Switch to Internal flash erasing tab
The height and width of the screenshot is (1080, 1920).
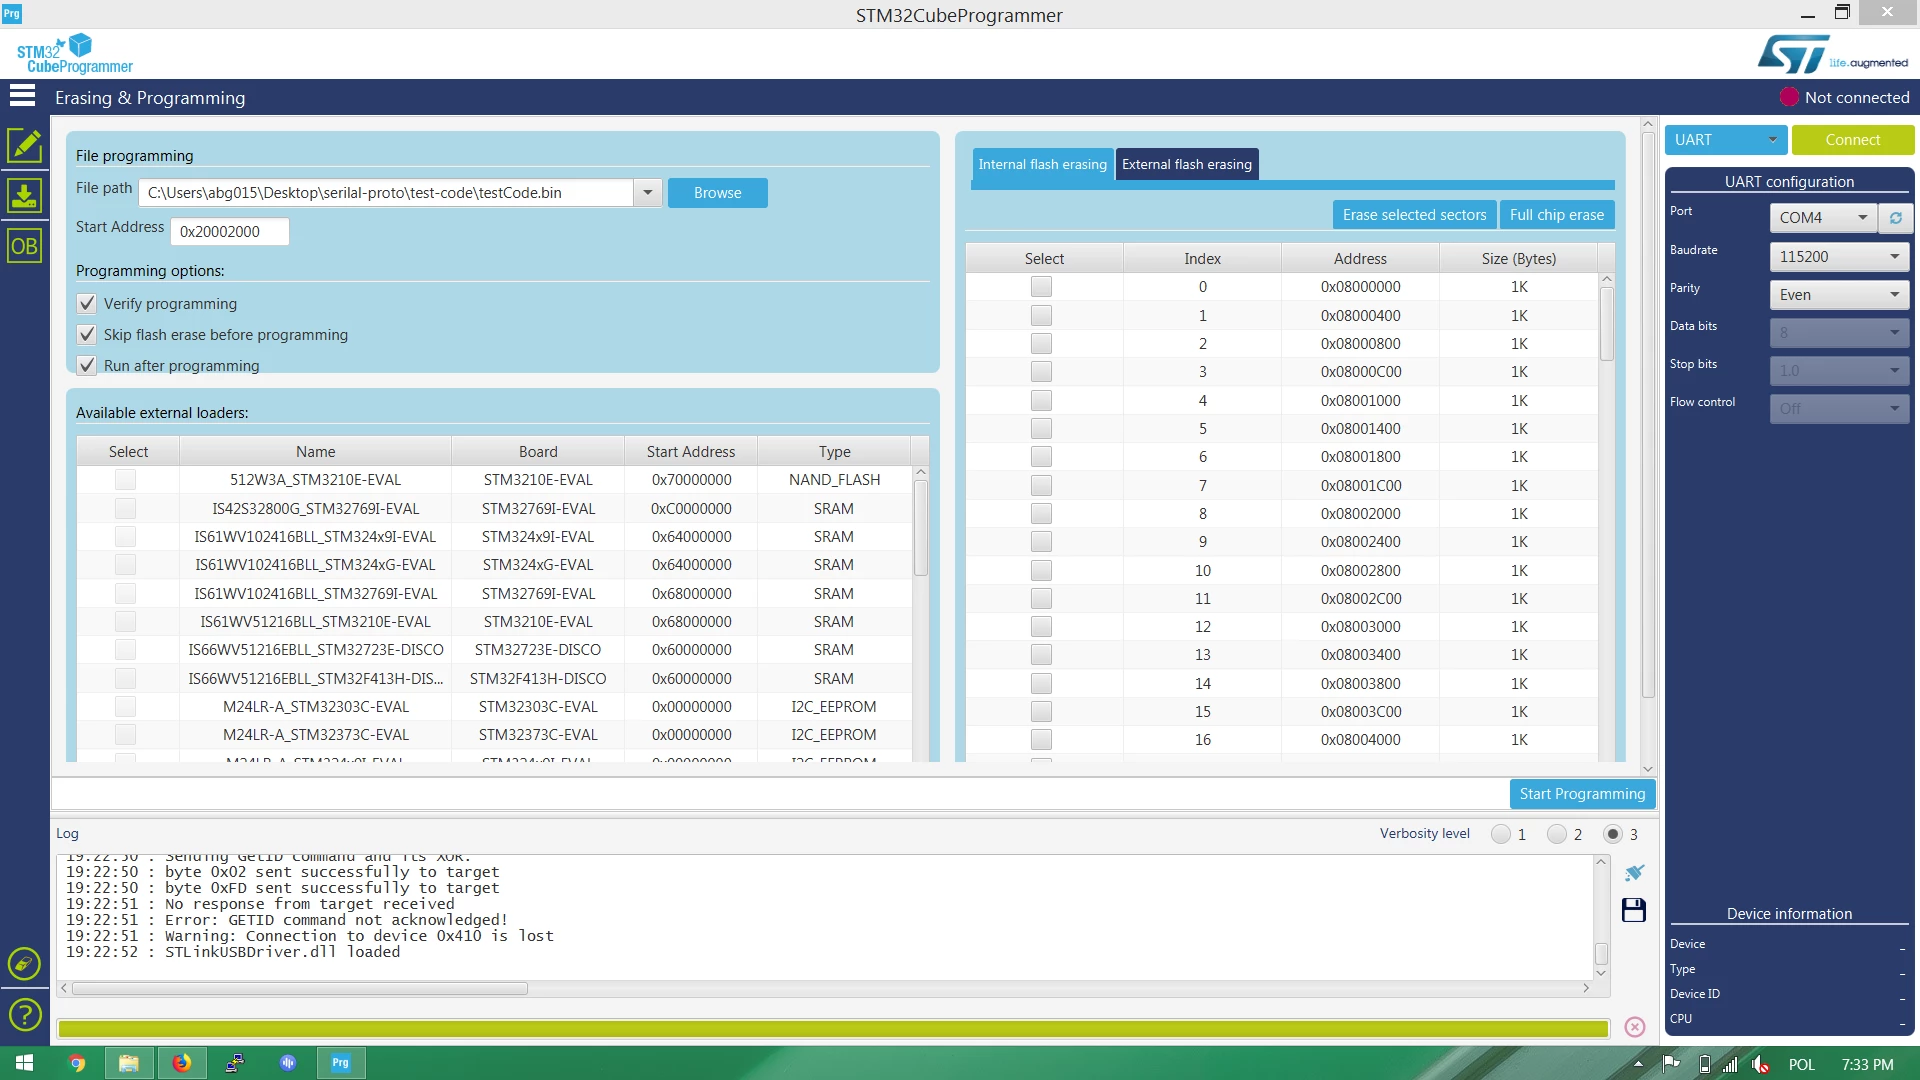point(1042,164)
